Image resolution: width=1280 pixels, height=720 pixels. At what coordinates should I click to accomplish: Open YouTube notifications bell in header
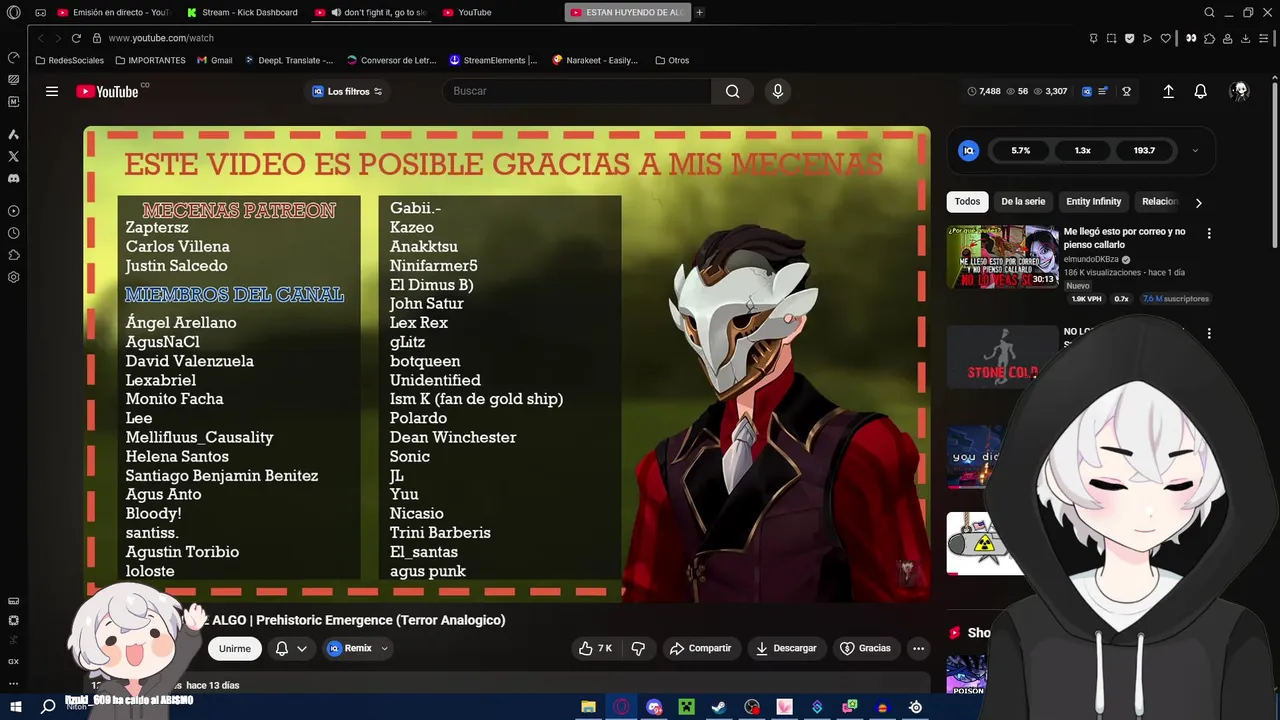[1200, 91]
